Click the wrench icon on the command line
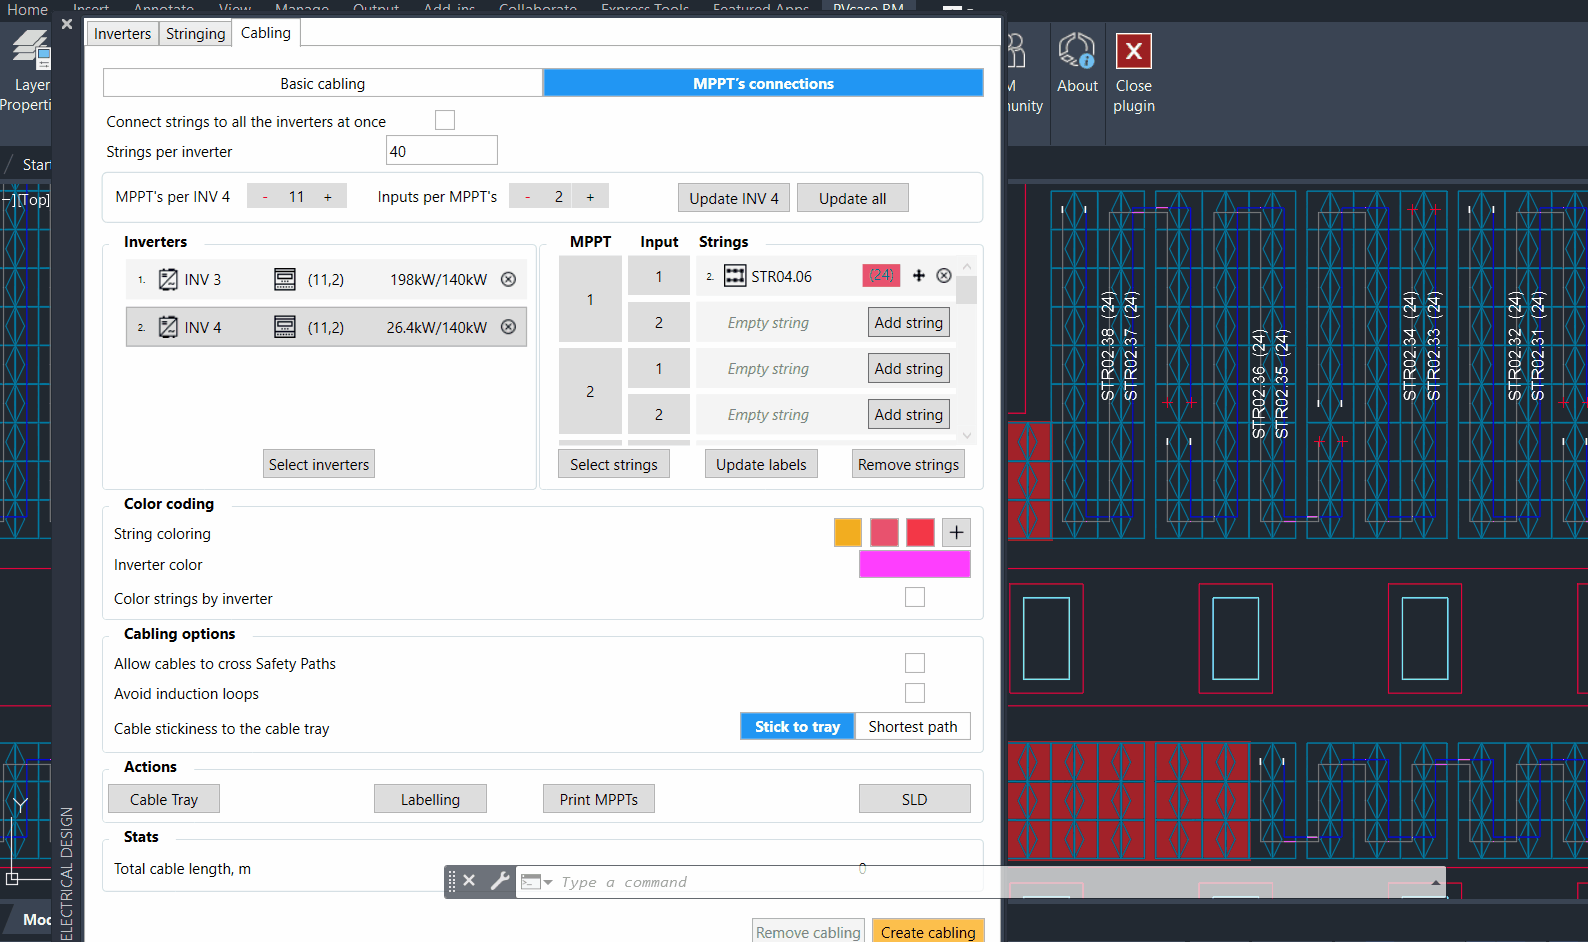This screenshot has height=942, width=1588. tap(499, 881)
